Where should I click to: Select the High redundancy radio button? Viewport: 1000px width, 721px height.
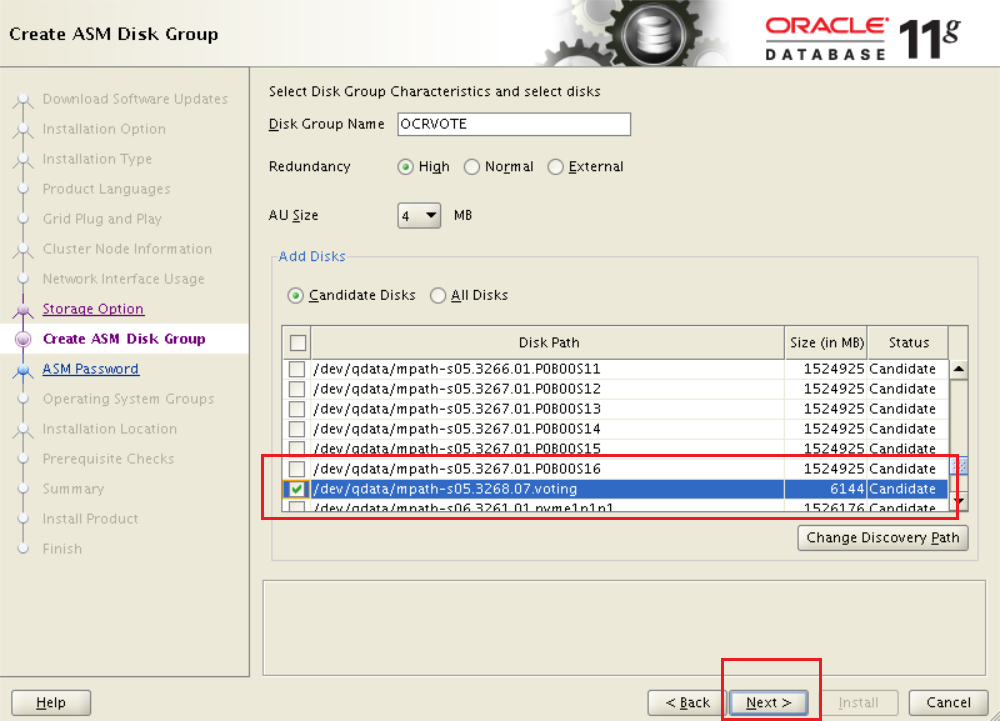coord(405,167)
